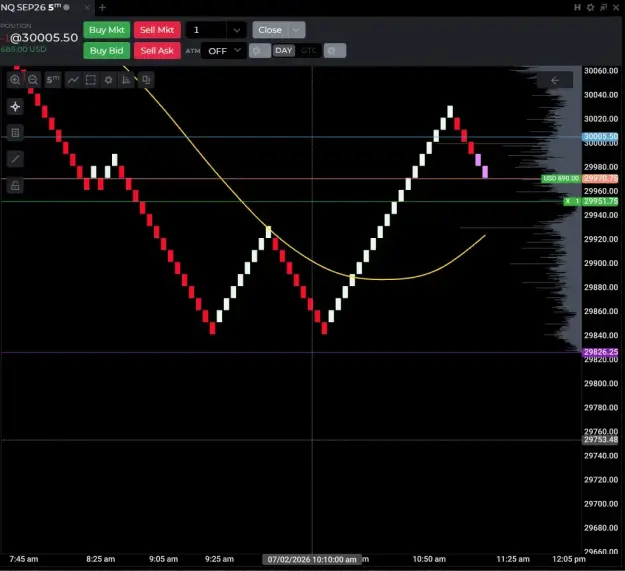The image size is (625, 571).
Task: Click the 9:25 am time axis label
Action: click(219, 559)
